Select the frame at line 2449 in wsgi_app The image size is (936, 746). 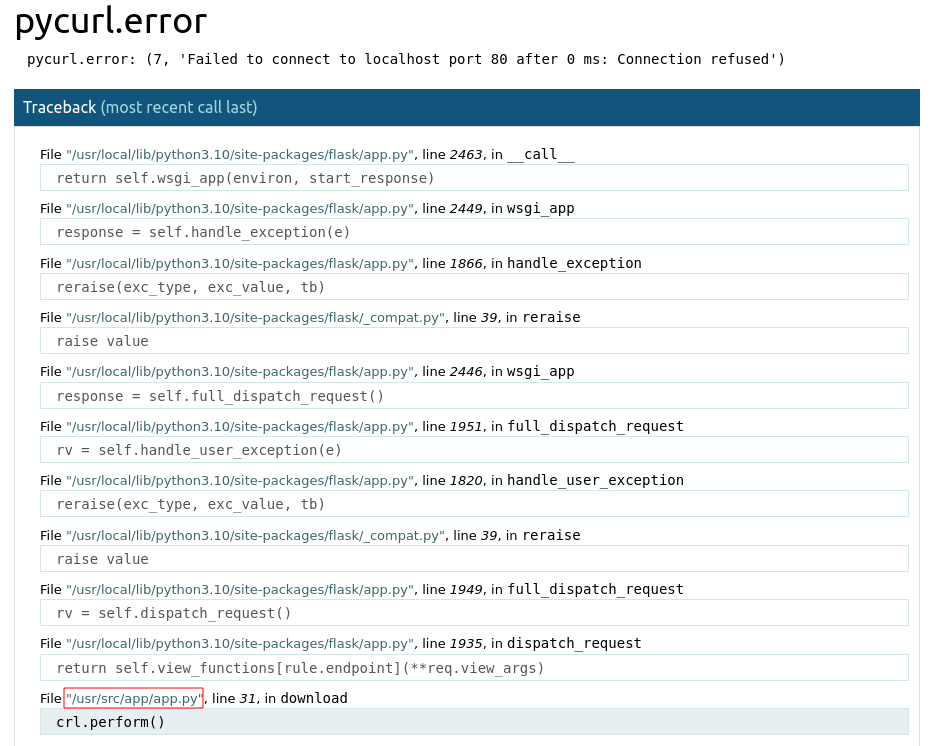(307, 209)
